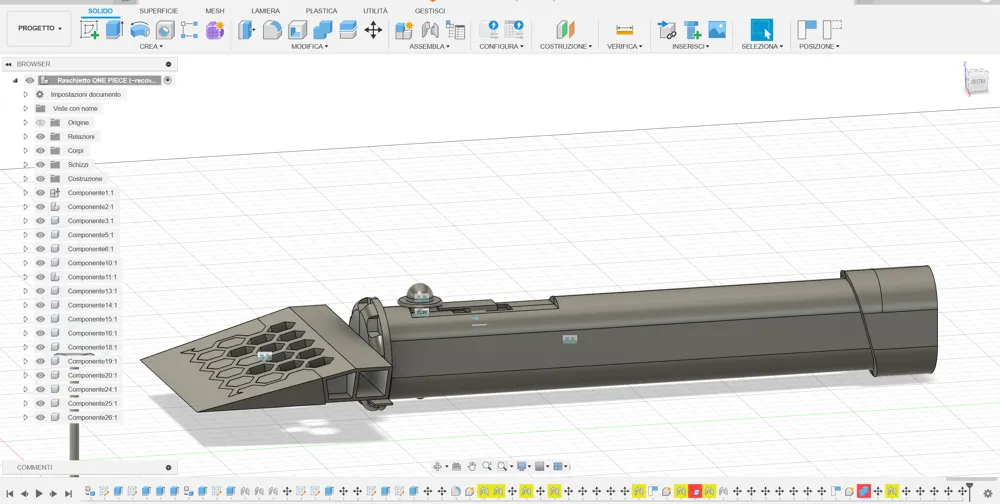Screen dimensions: 1000x504
Task: Select the first Position panel icon
Action: (x=807, y=29)
